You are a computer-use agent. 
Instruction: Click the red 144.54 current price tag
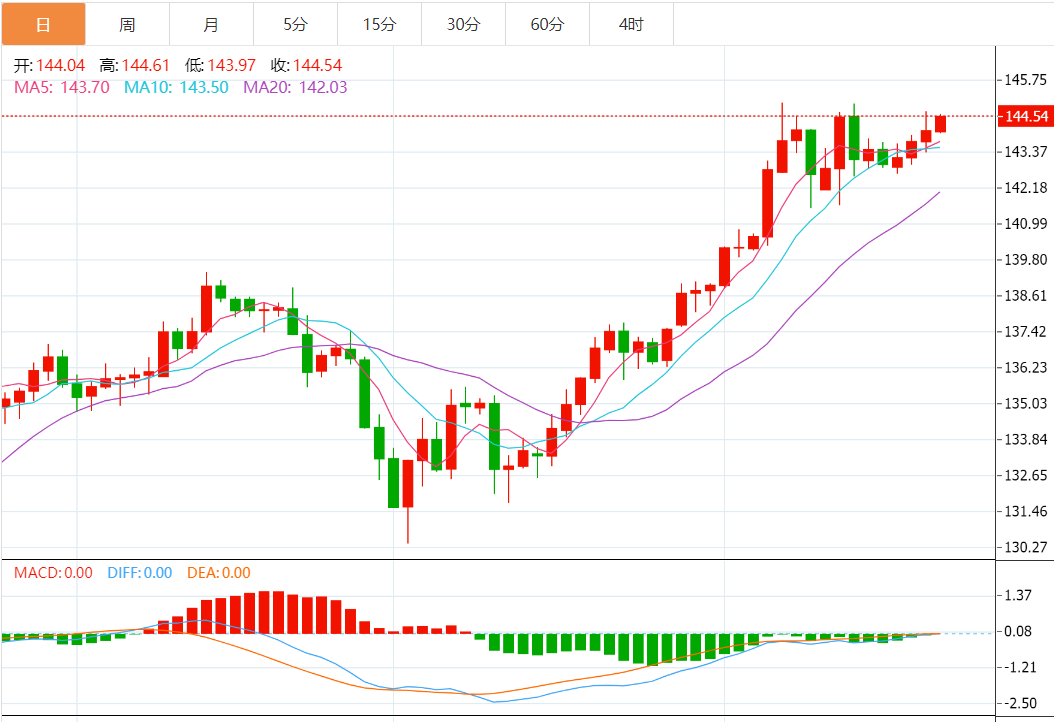(1025, 116)
